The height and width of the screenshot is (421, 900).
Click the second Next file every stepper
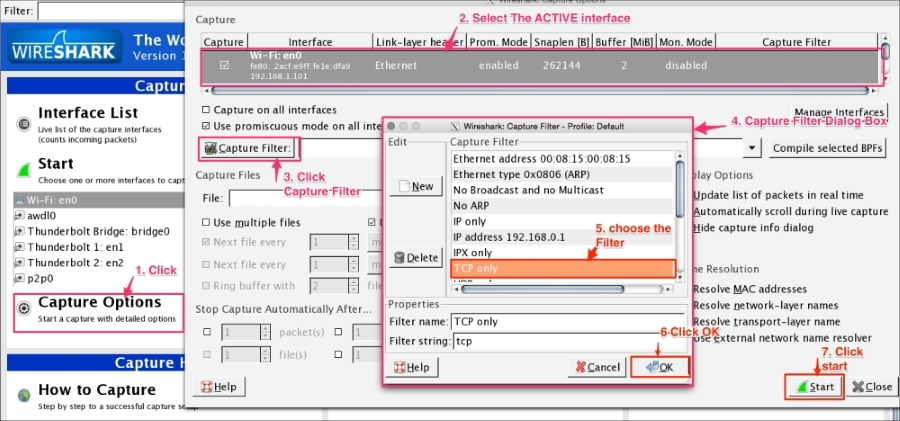[x=354, y=264]
